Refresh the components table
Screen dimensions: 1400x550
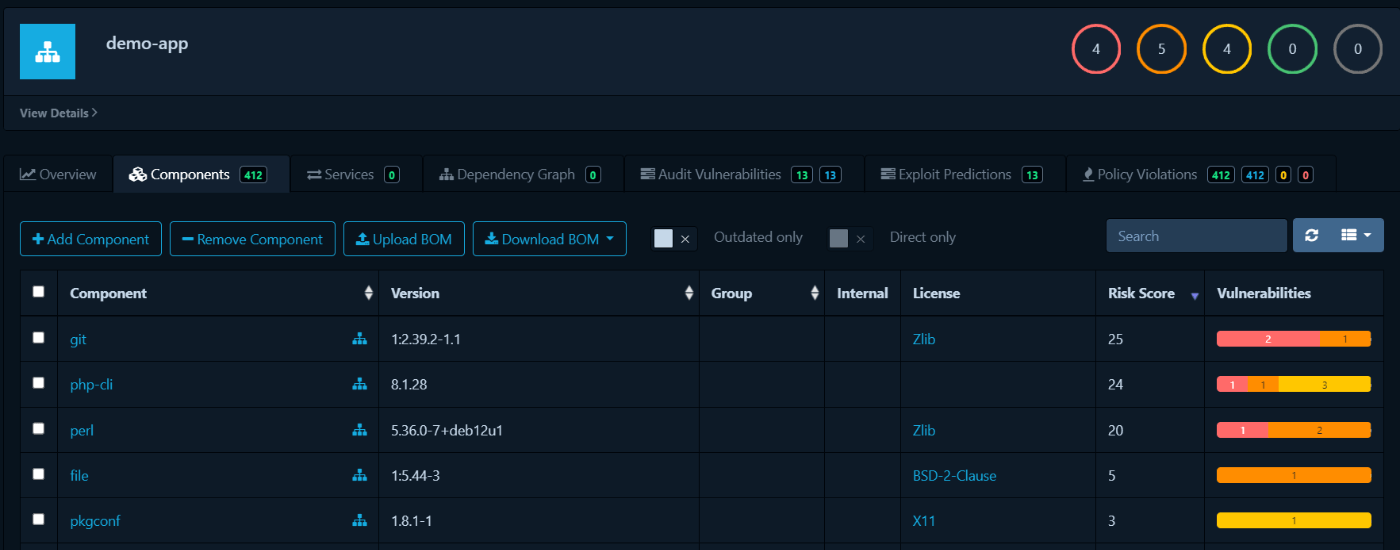pos(1312,235)
